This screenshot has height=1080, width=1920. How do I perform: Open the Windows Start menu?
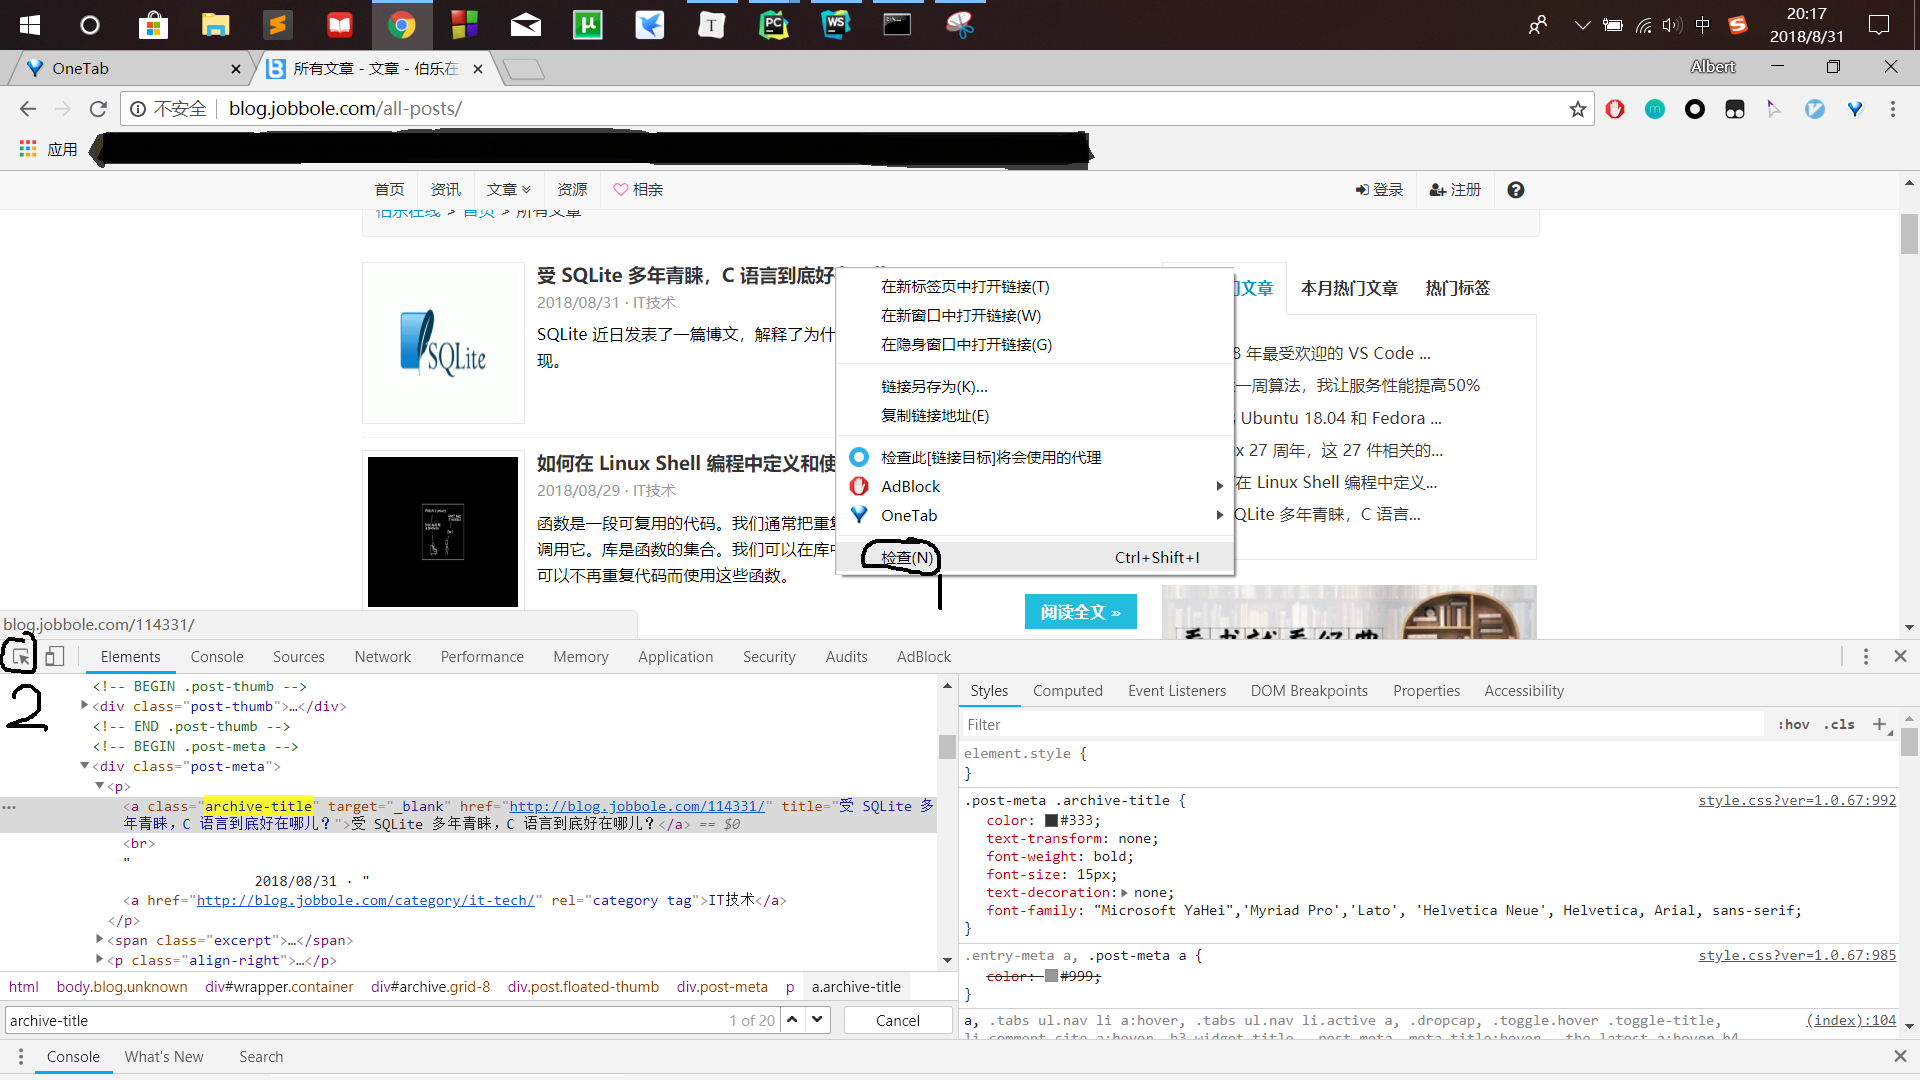[29, 24]
